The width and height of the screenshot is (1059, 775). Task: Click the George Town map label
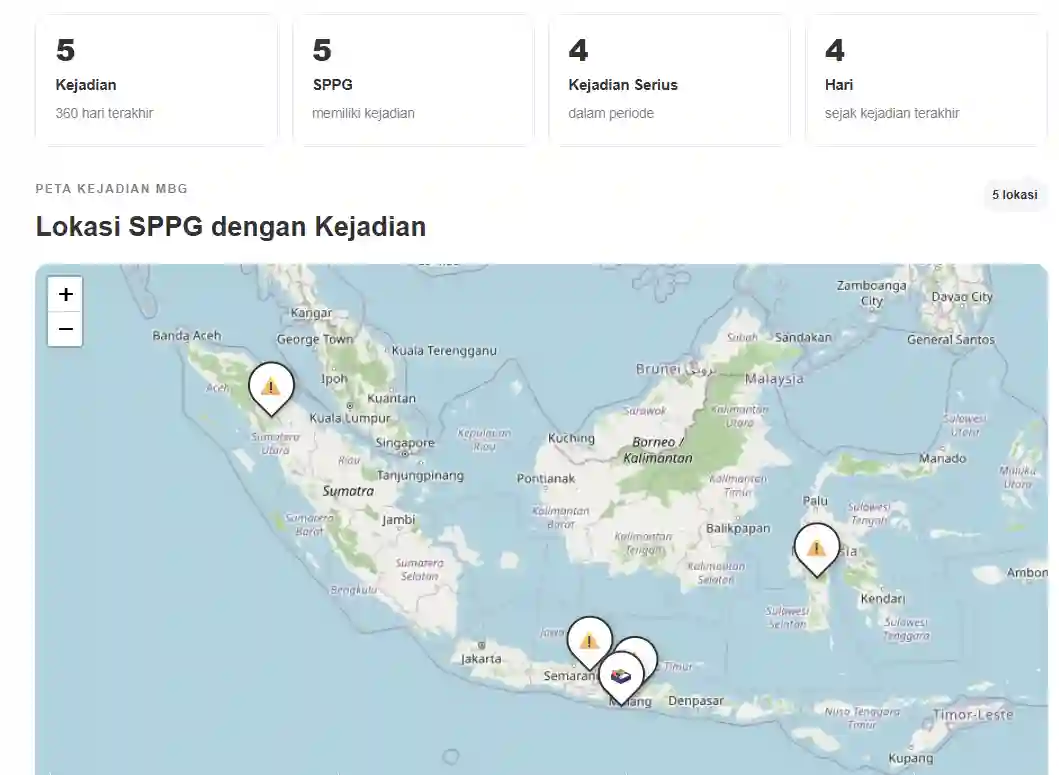(315, 339)
